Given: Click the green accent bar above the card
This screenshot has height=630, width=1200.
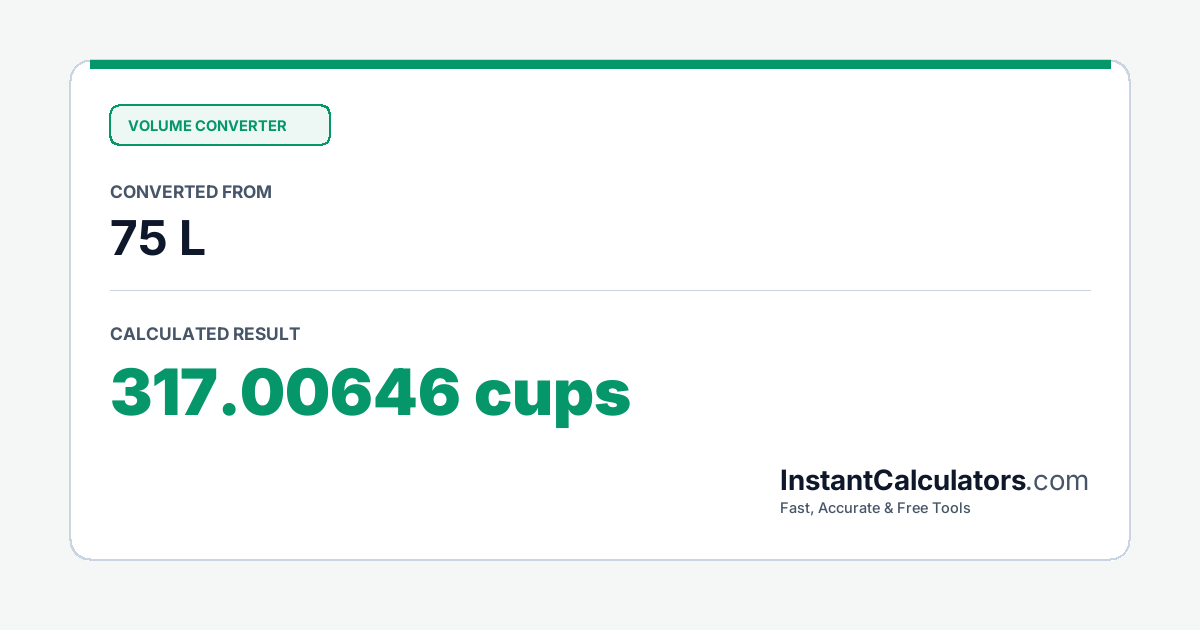Looking at the screenshot, I should point(600,64).
